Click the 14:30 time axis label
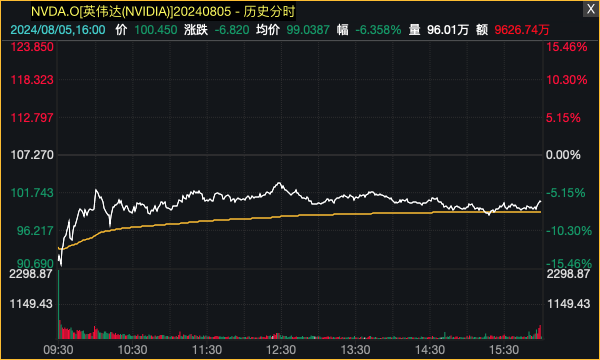 click(x=430, y=350)
